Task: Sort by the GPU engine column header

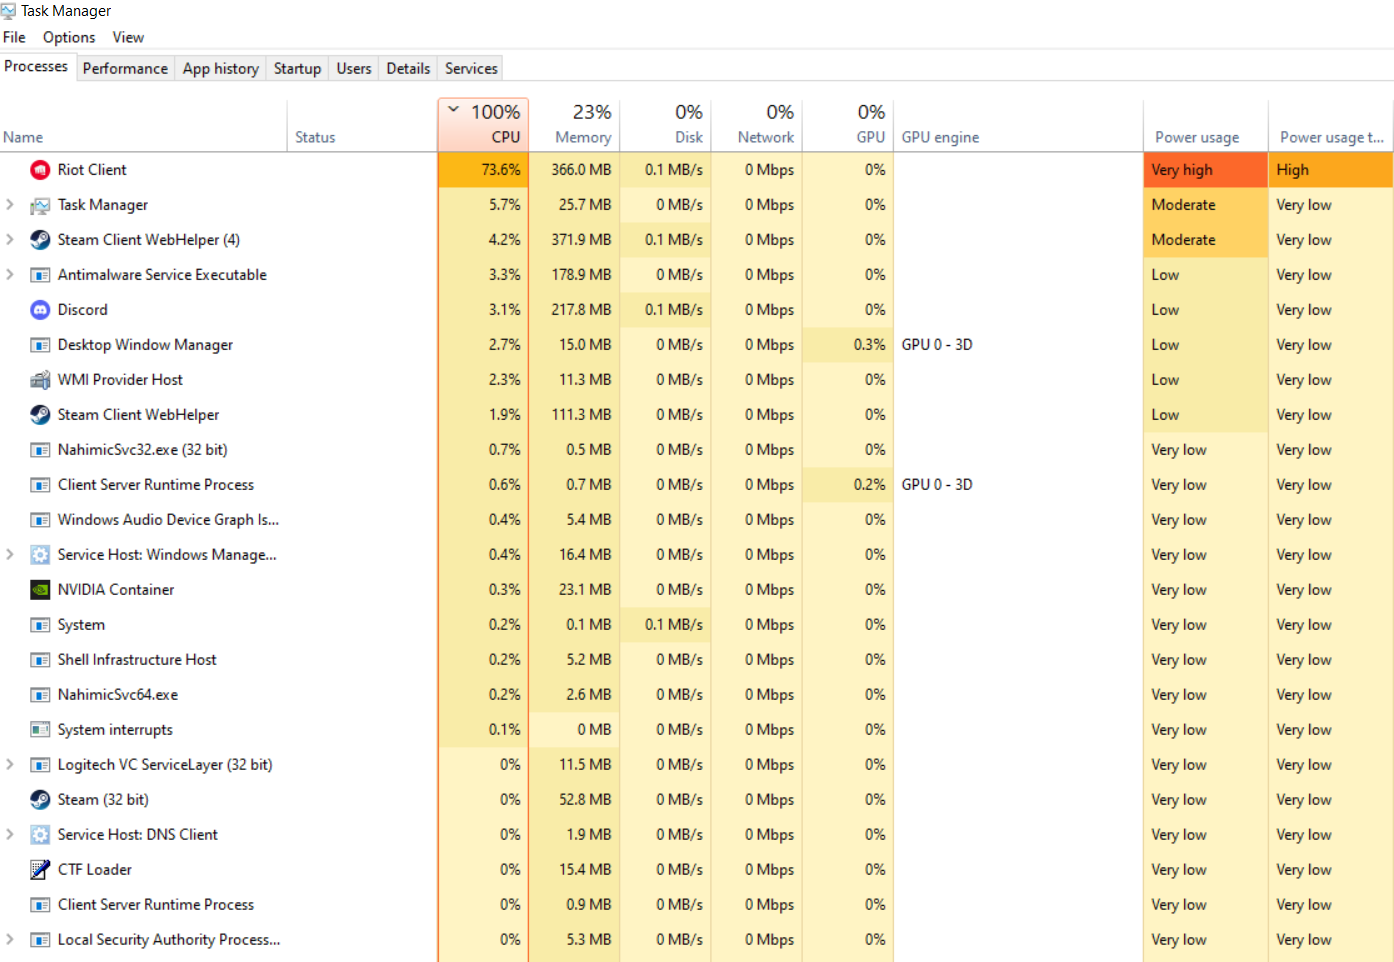Action: [x=1018, y=126]
